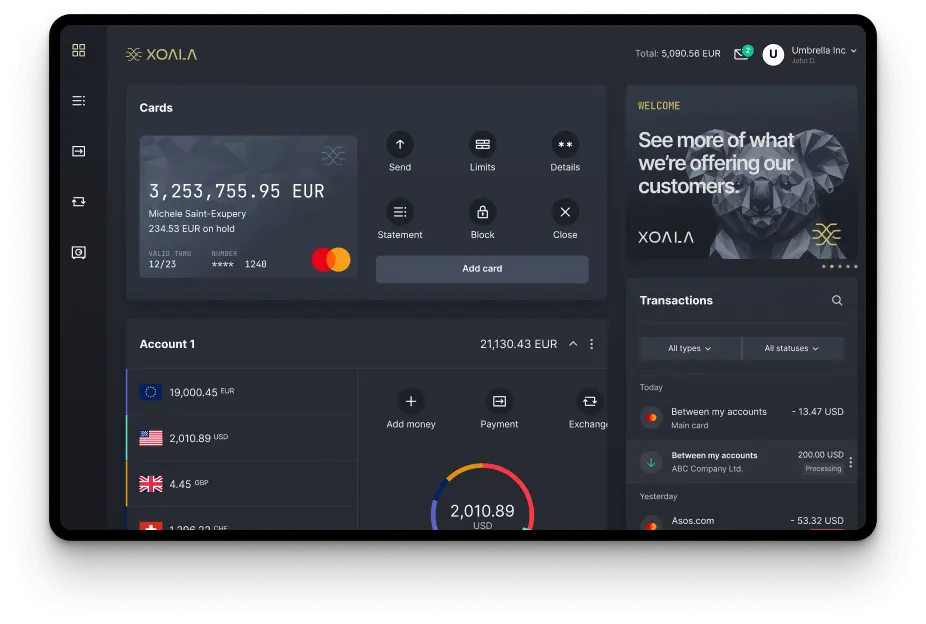Close the card with X icon

(x=565, y=212)
